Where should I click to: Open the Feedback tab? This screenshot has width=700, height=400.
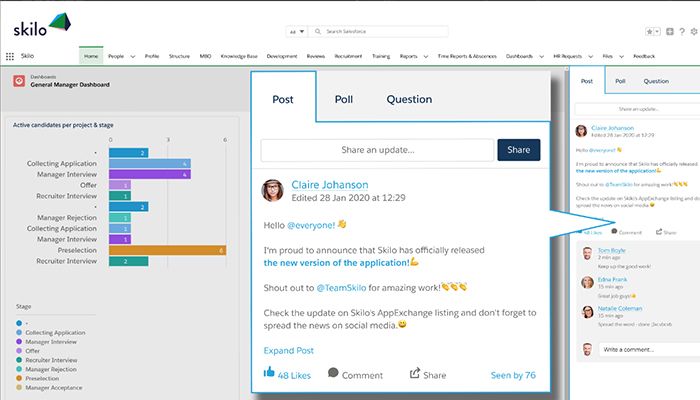click(644, 56)
